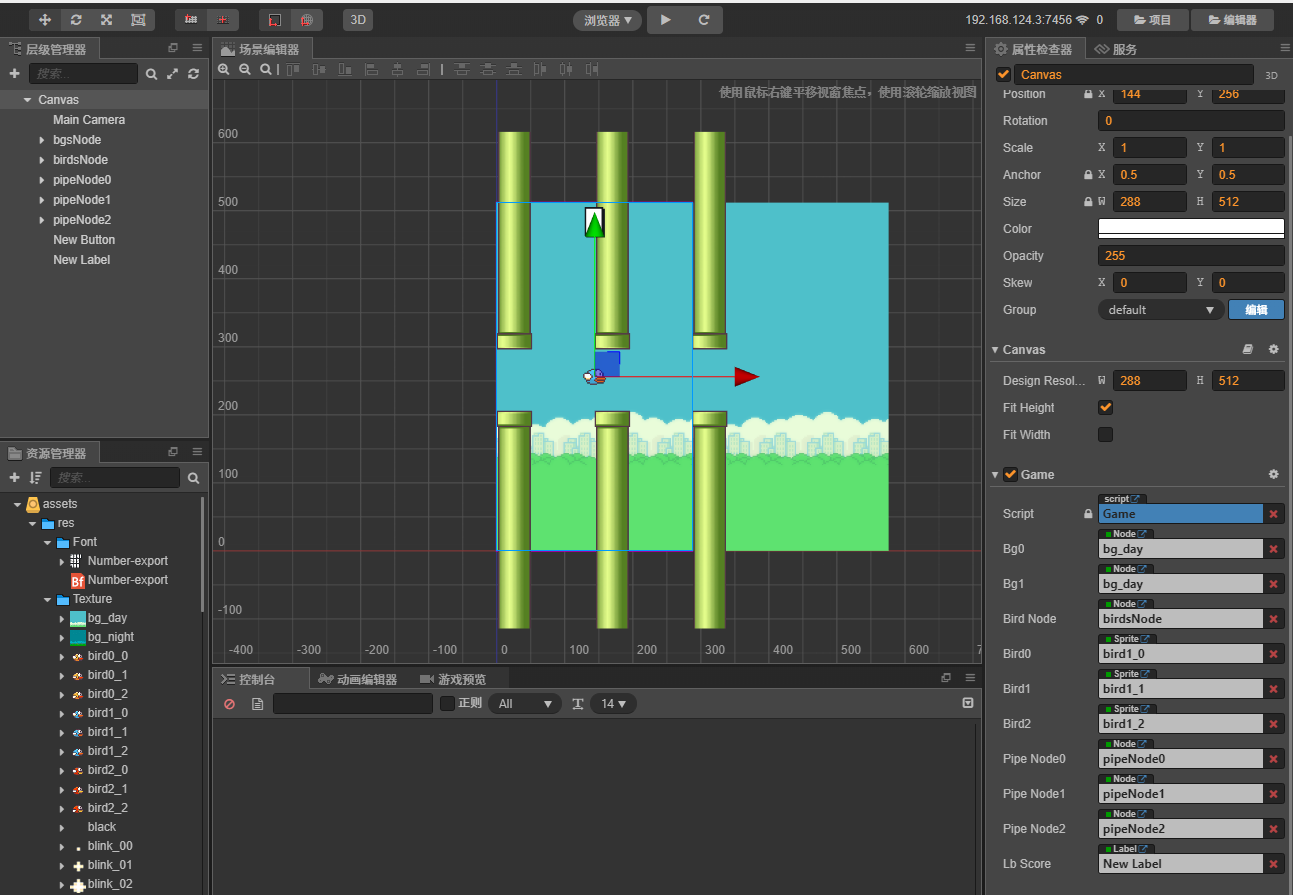Expand the pipeNode0 tree item

(x=41, y=180)
